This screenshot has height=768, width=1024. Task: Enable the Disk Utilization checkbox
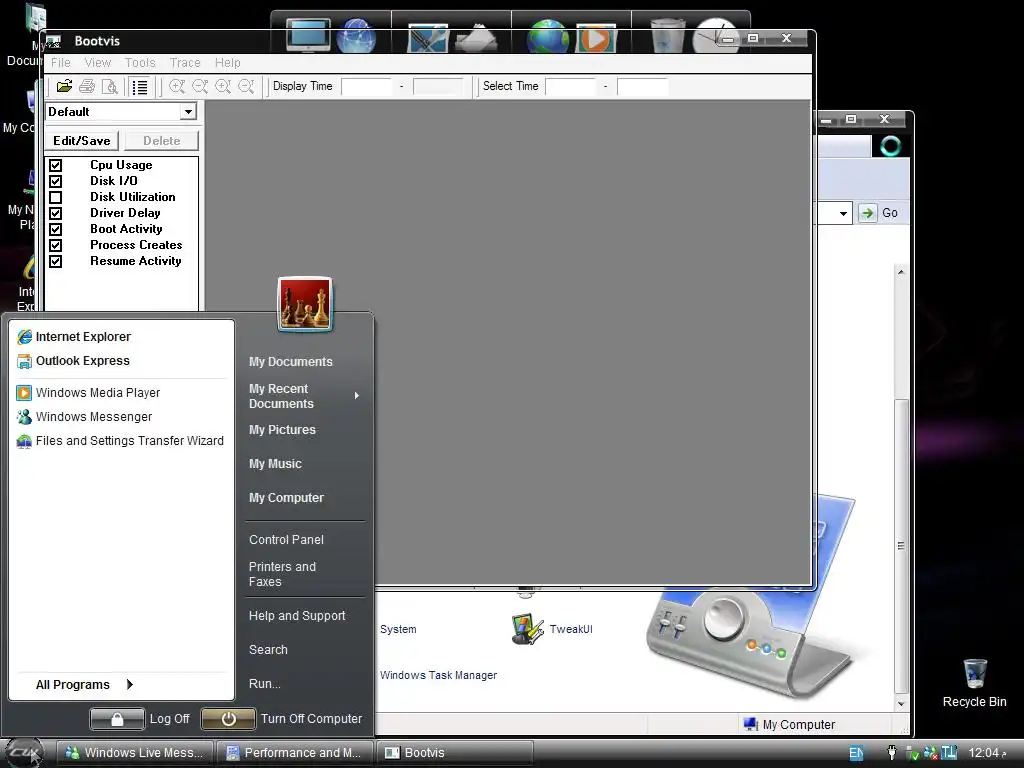(56, 197)
